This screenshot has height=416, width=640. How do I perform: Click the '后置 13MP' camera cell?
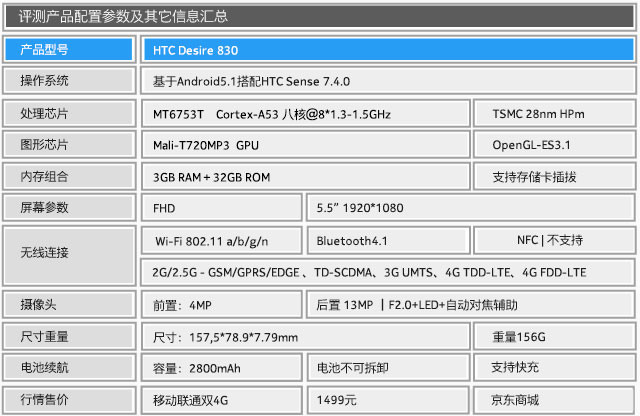[471, 304]
